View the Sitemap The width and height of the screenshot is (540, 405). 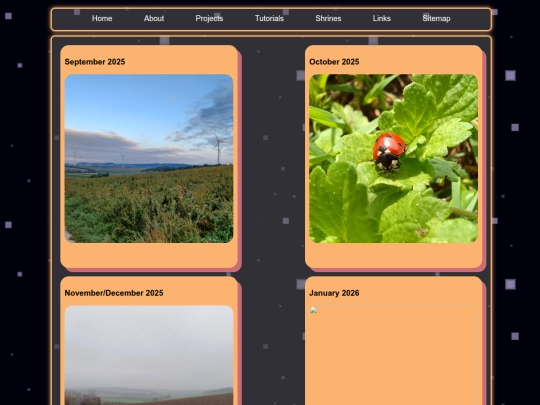pos(436,19)
